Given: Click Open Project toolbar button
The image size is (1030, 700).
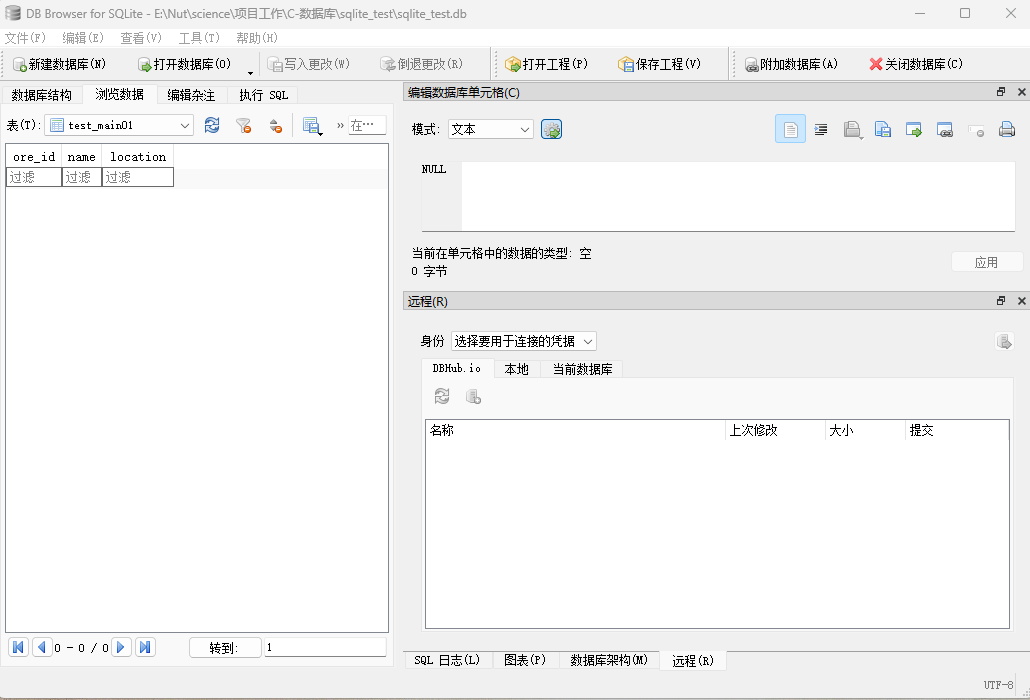Looking at the screenshot, I should (x=546, y=64).
